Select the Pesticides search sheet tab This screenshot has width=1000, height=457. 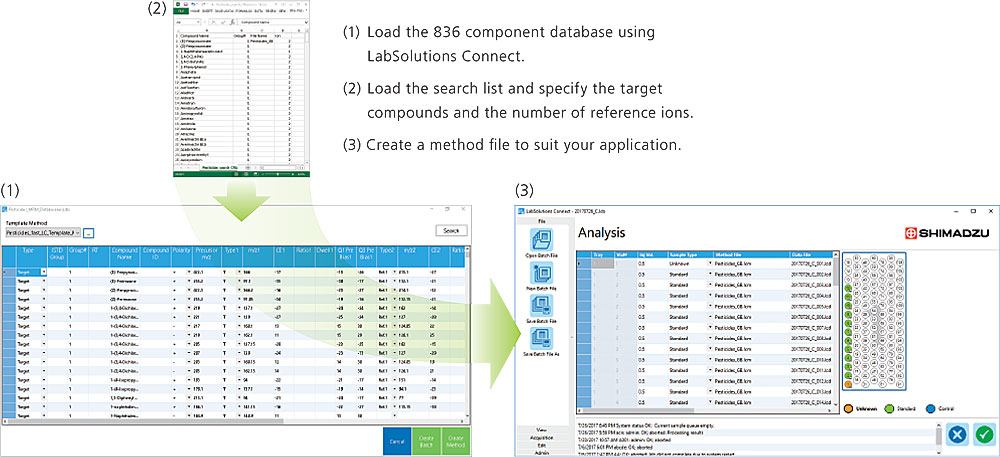(220, 168)
